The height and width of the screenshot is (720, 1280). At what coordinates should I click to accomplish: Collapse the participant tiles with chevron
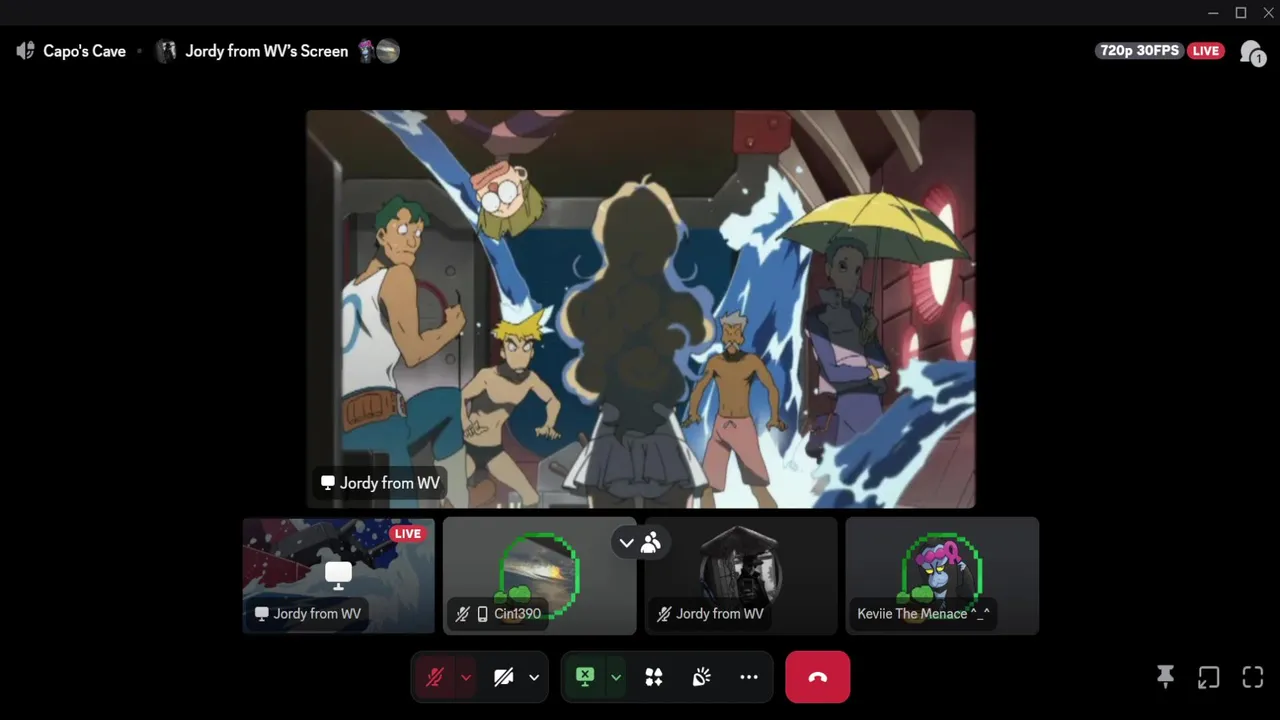[626, 543]
